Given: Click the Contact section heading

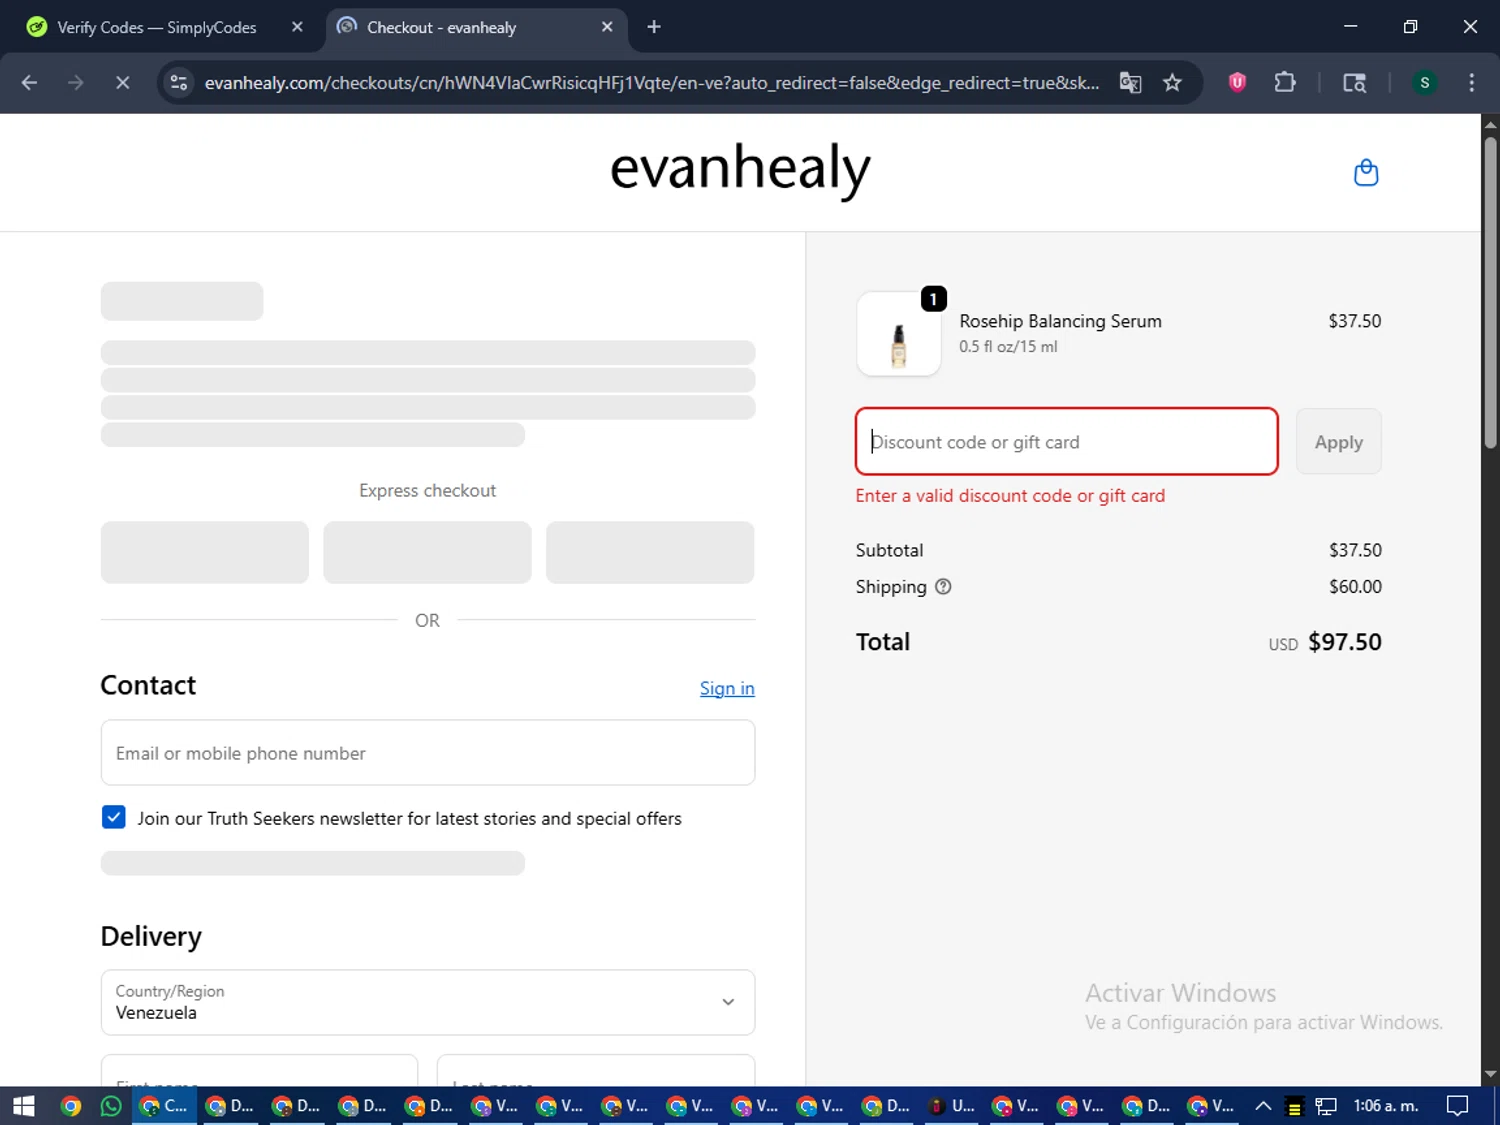Looking at the screenshot, I should coord(148,685).
